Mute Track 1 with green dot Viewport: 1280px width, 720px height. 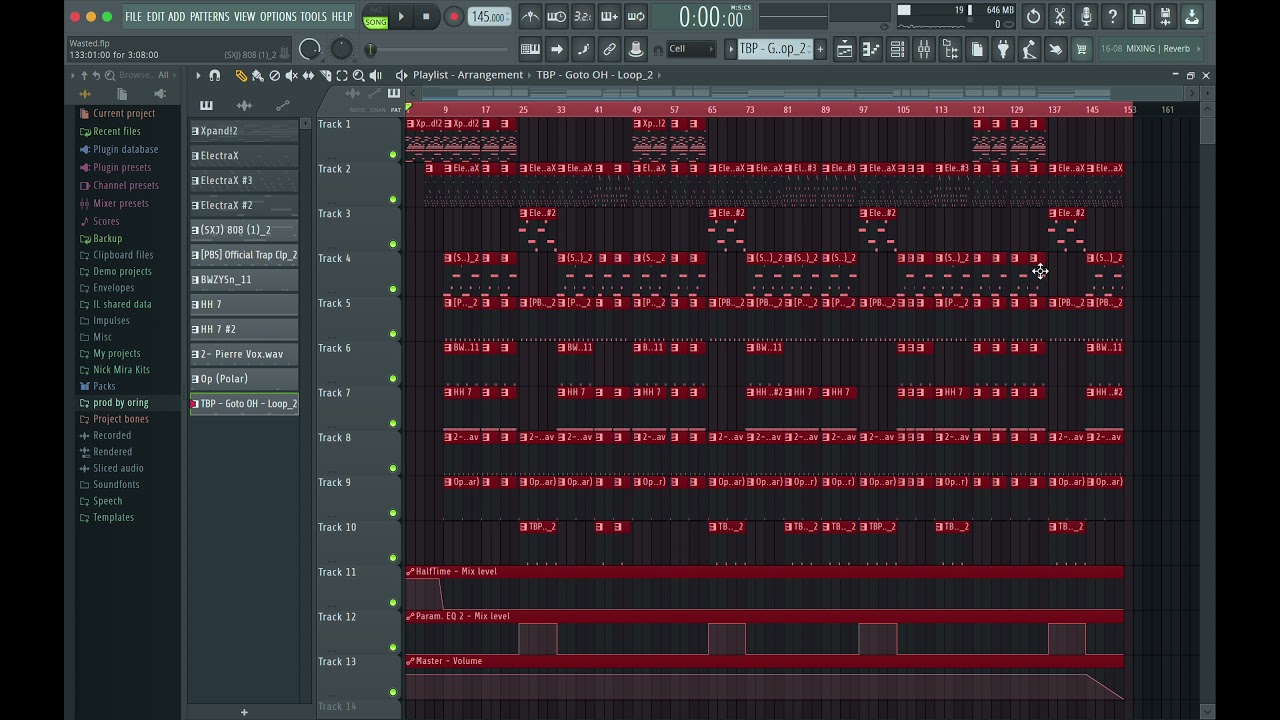393,155
